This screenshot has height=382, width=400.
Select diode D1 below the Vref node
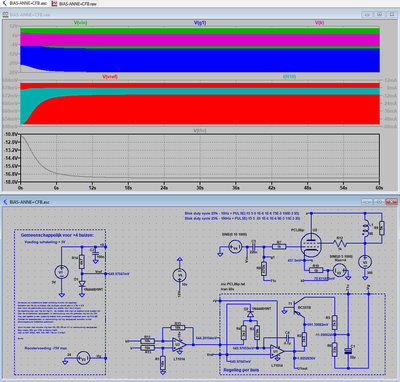click(82, 284)
